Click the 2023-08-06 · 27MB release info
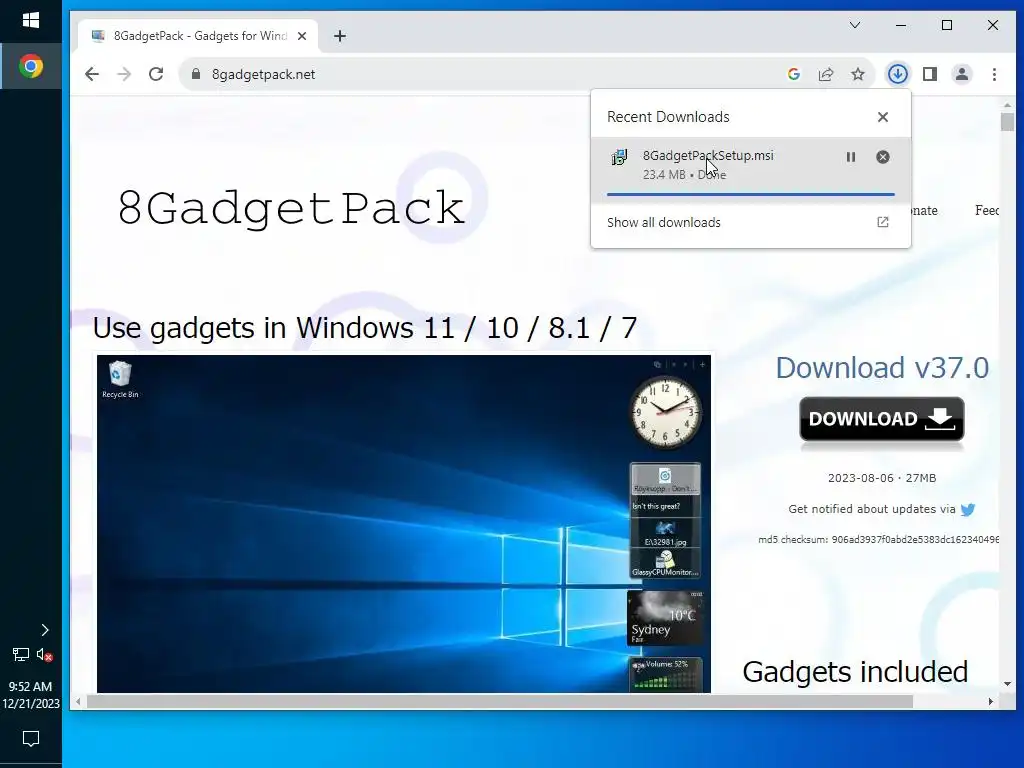 [882, 478]
